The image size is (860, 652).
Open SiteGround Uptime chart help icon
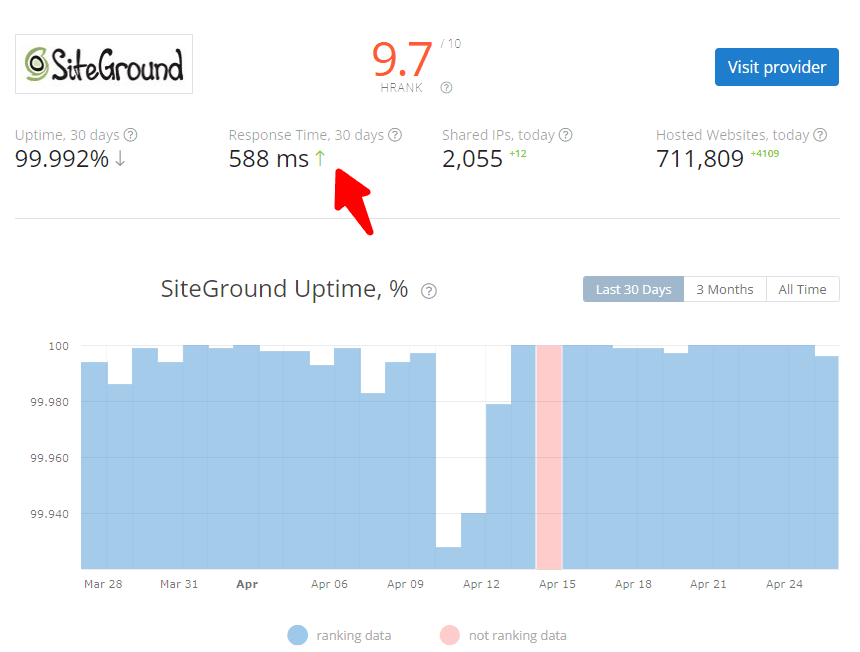[429, 291]
